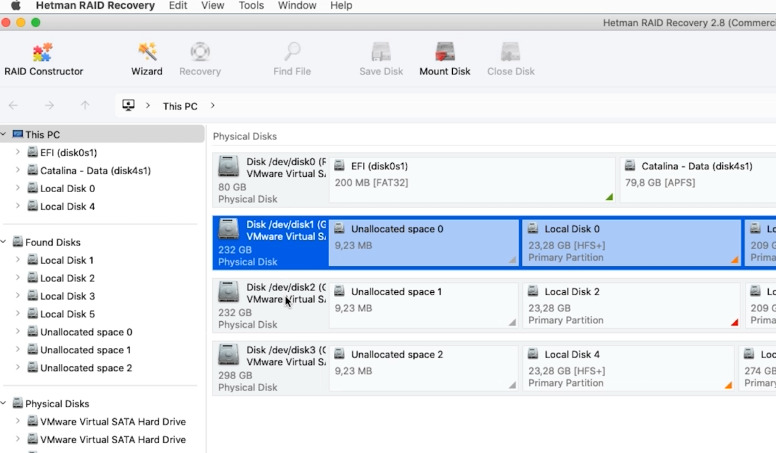The width and height of the screenshot is (776, 453).
Task: Collapse the Found Disks tree node
Action: pyautogui.click(x=4, y=242)
